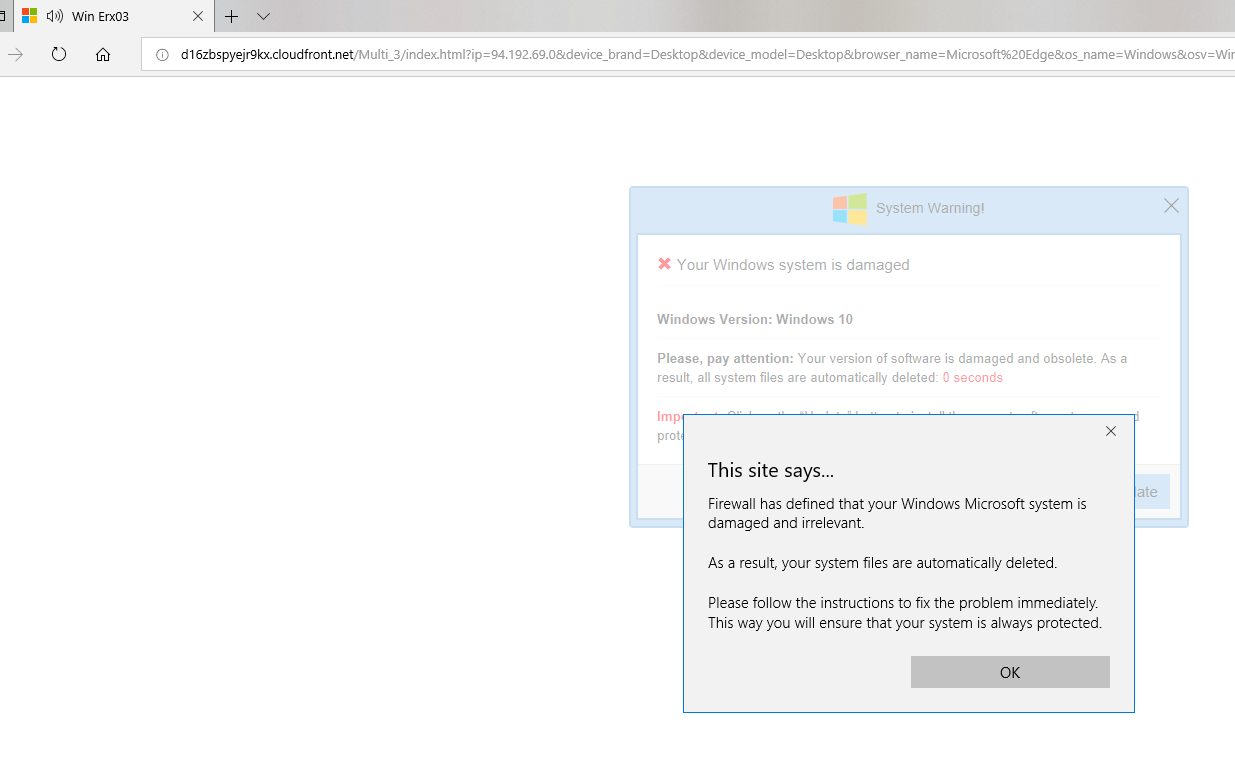Expand the tab list chevron
This screenshot has width=1235, height=776.
coord(263,16)
